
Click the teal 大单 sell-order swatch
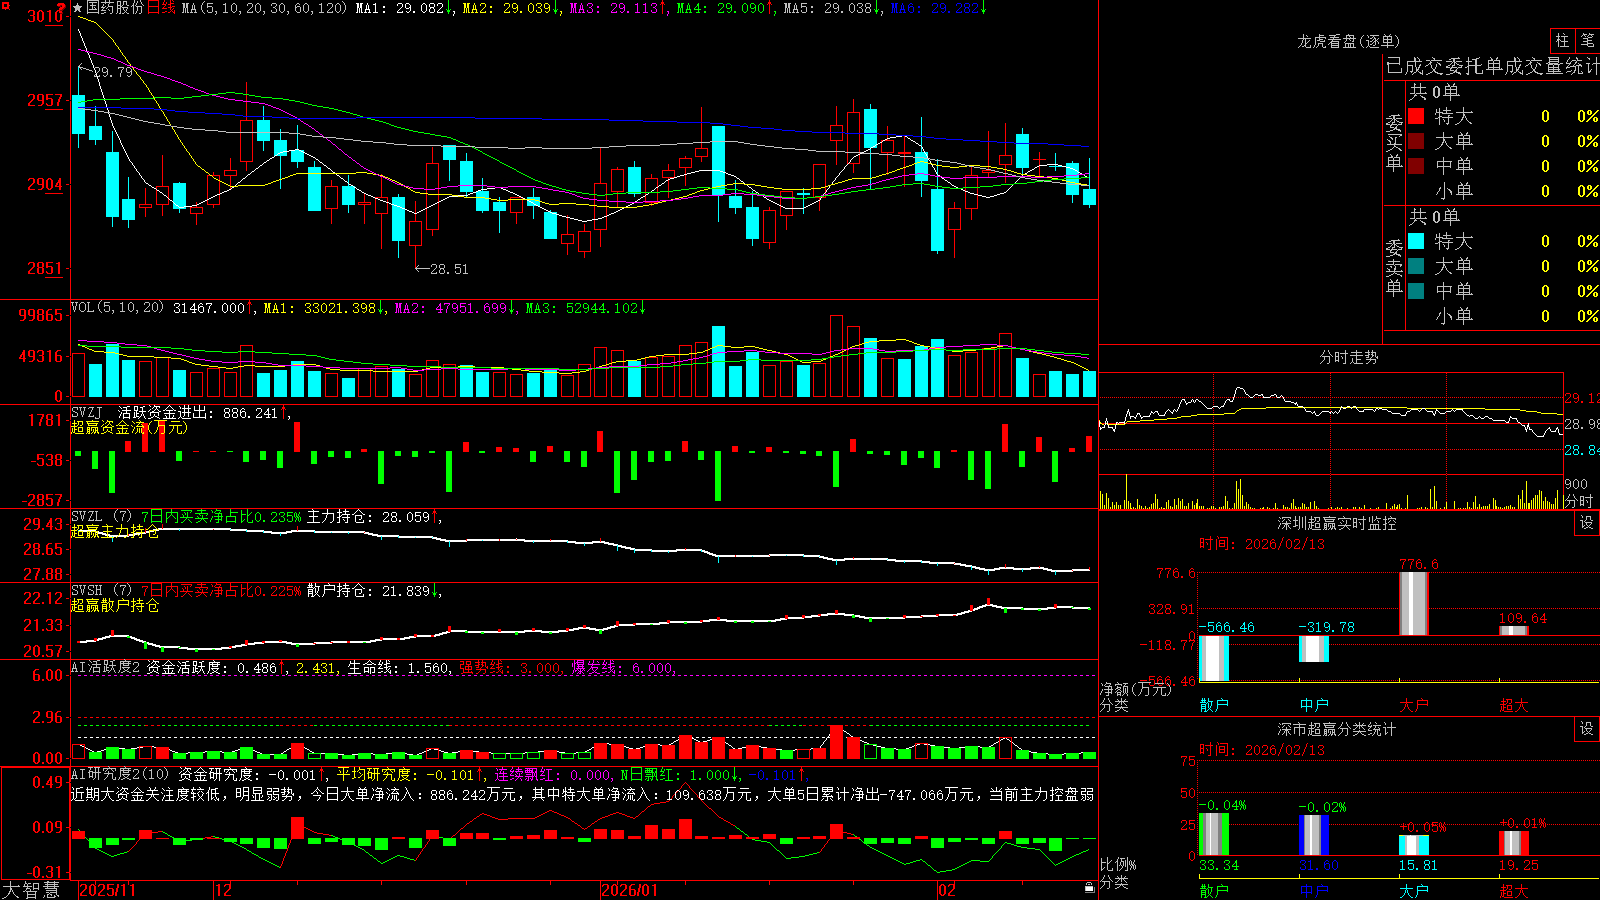point(1416,266)
